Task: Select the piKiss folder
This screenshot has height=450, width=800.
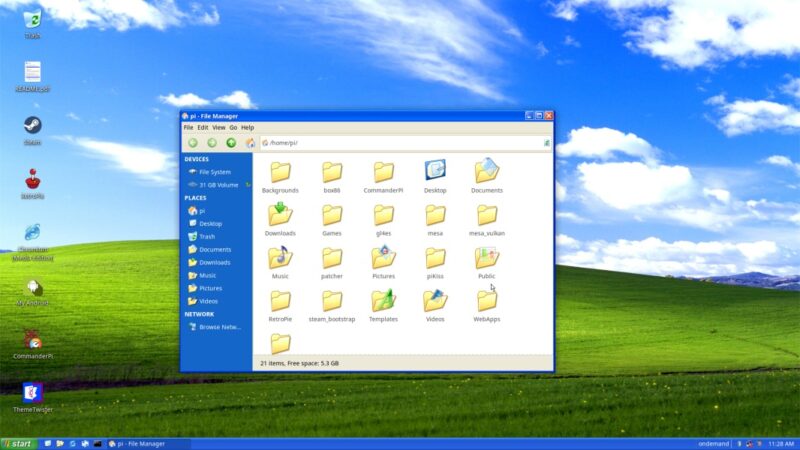Action: (435, 263)
